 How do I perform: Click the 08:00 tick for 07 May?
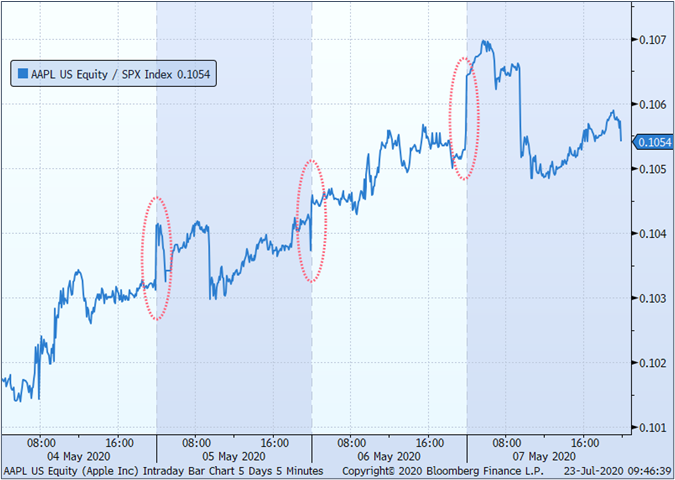pos(507,440)
